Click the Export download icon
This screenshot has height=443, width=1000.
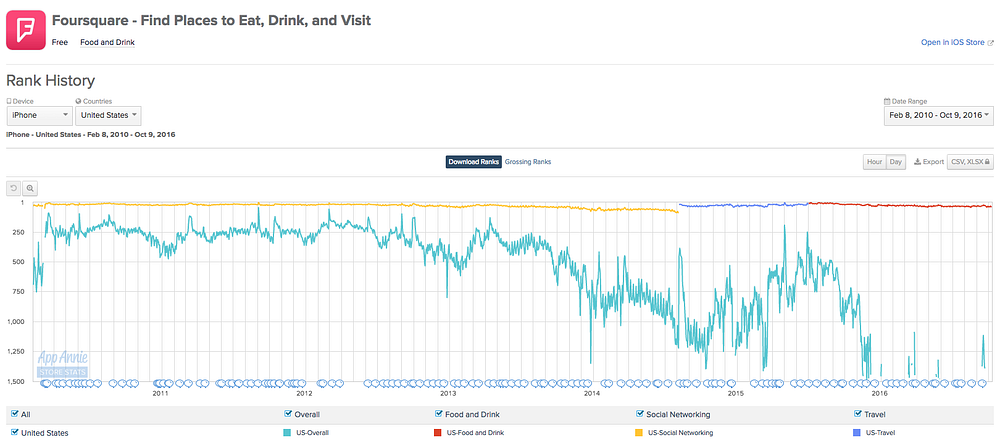pos(917,162)
